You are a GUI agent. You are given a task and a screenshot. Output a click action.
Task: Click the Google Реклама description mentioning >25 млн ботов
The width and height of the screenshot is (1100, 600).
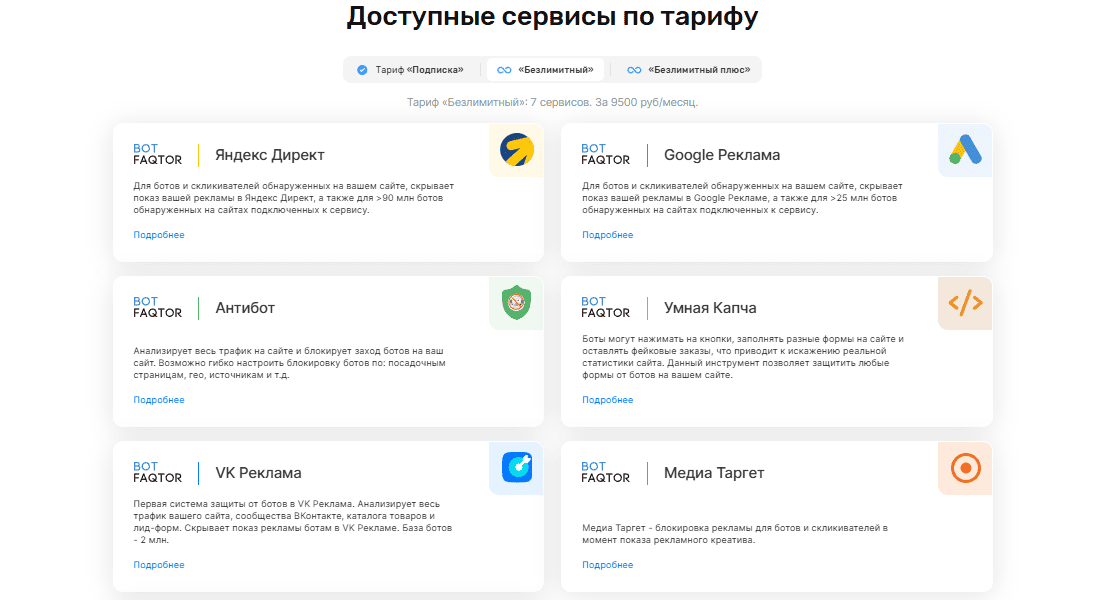[x=742, y=198]
